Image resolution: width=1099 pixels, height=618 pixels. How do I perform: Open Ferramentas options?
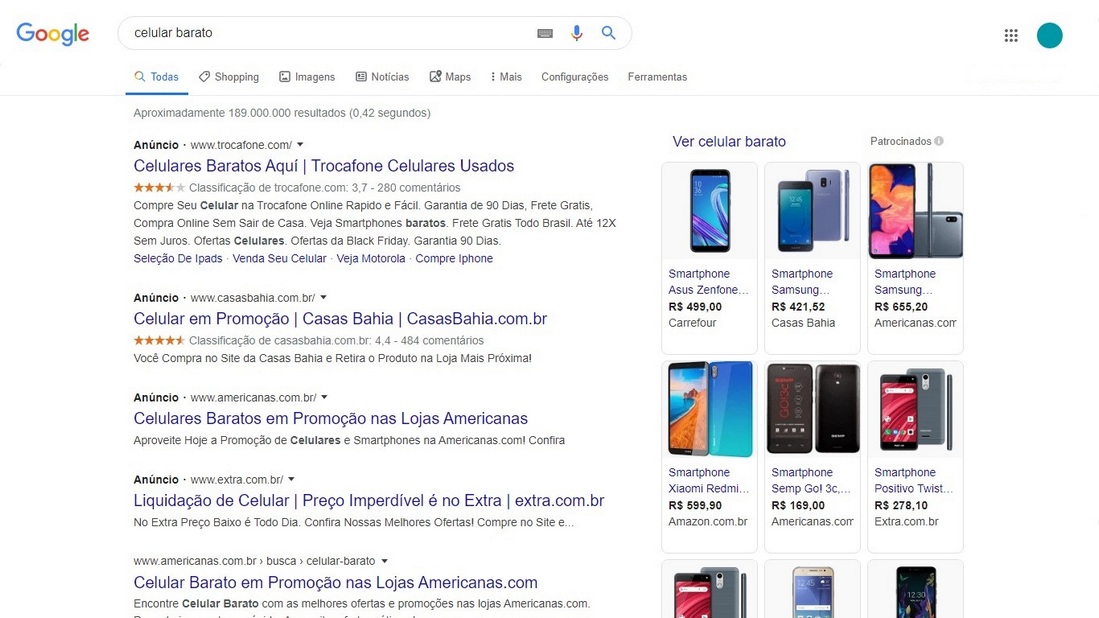point(657,77)
